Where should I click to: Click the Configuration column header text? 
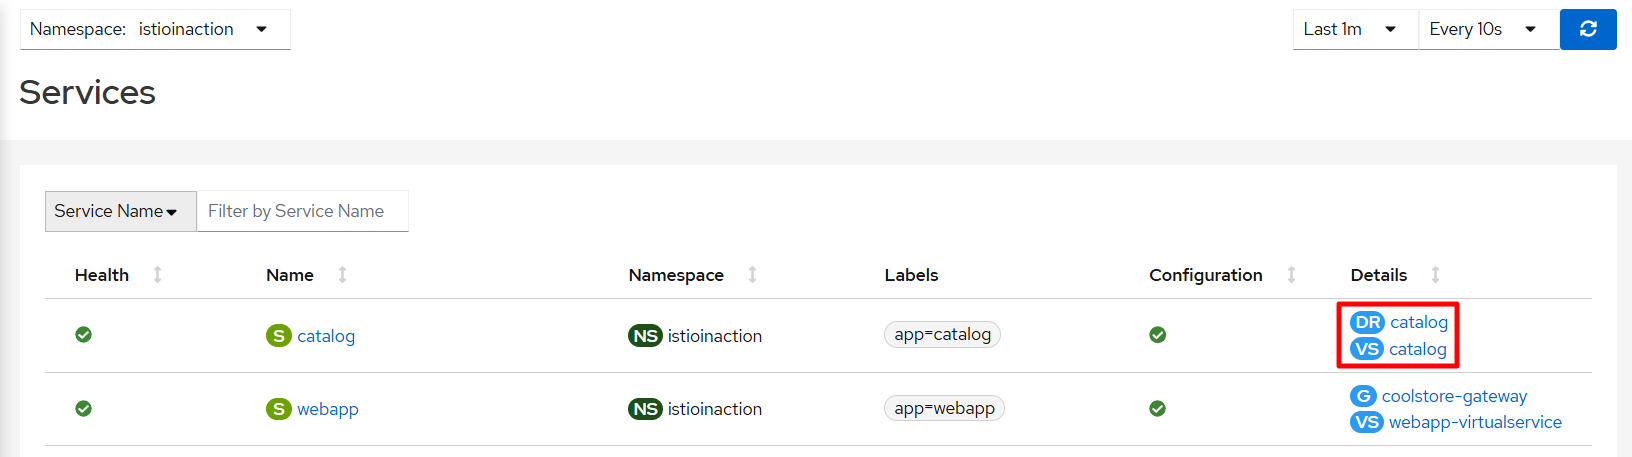tap(1206, 275)
